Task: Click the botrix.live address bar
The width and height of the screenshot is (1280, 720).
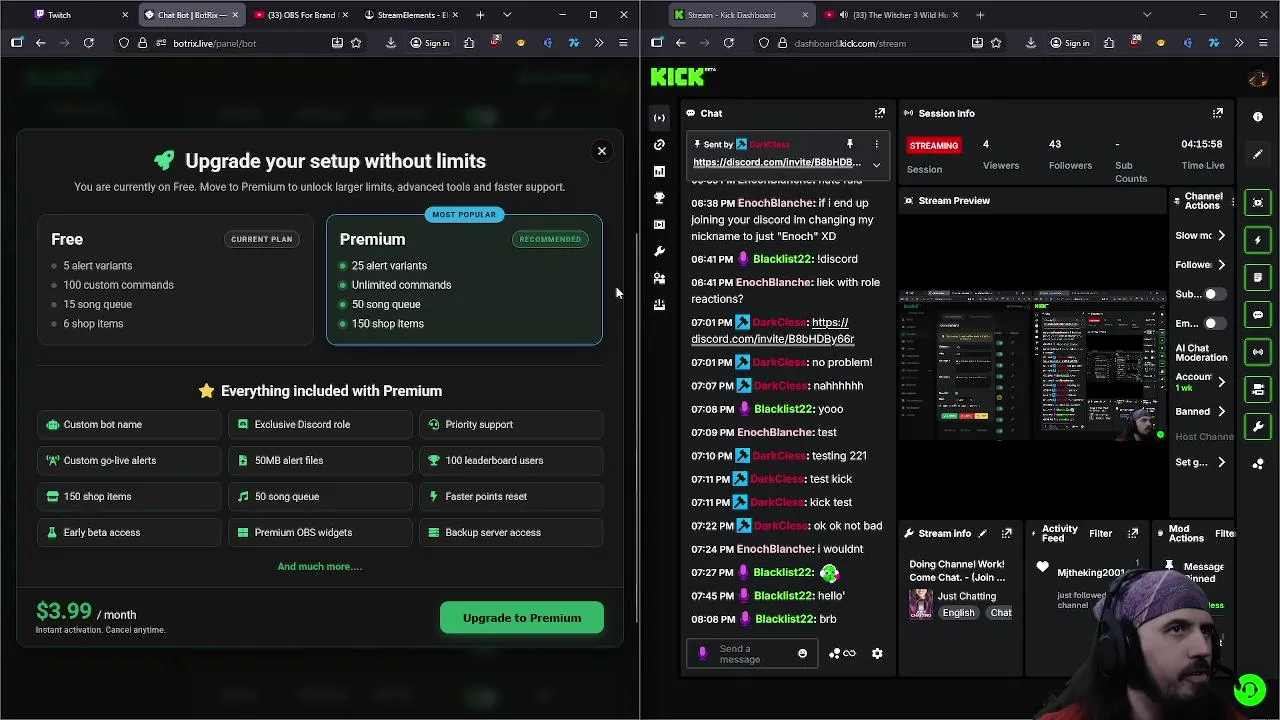Action: [240, 43]
